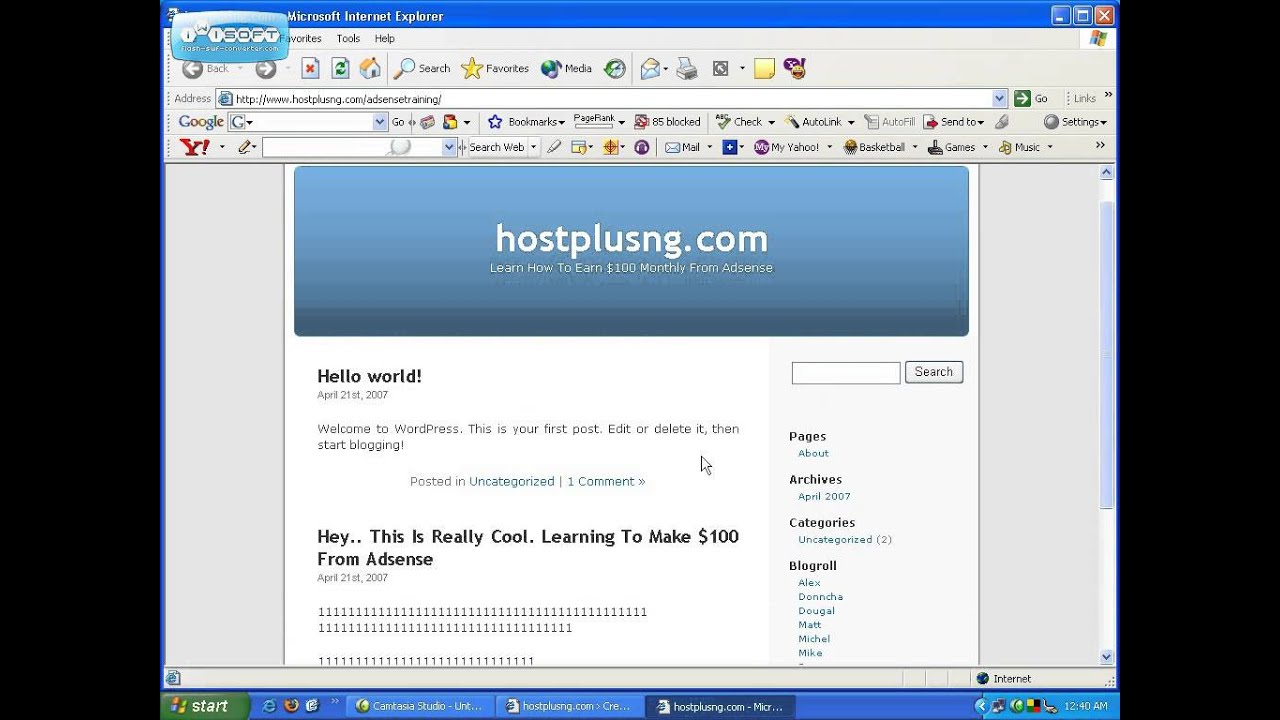Open the Search pane in toolbar

click(422, 68)
